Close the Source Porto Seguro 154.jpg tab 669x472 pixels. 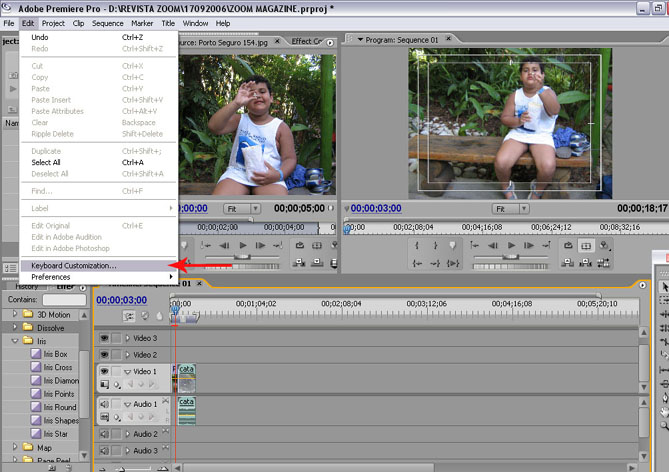point(277,41)
